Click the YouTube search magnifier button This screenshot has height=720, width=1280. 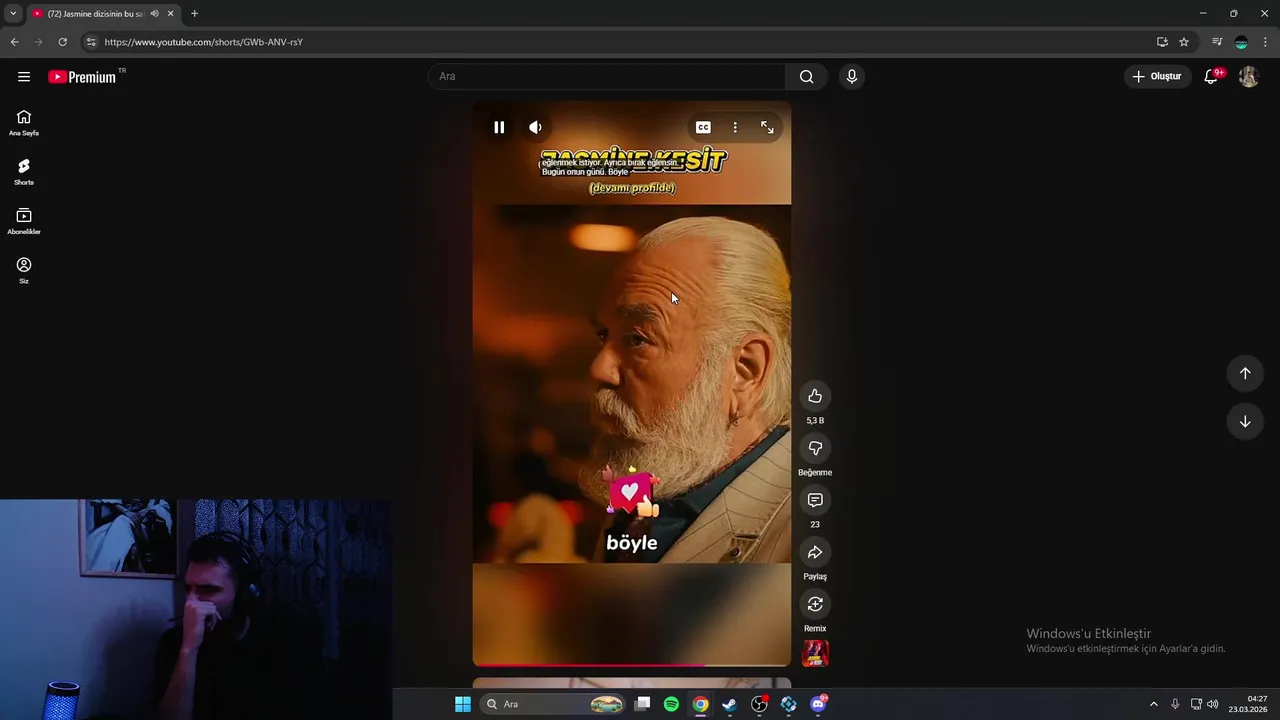point(806,76)
